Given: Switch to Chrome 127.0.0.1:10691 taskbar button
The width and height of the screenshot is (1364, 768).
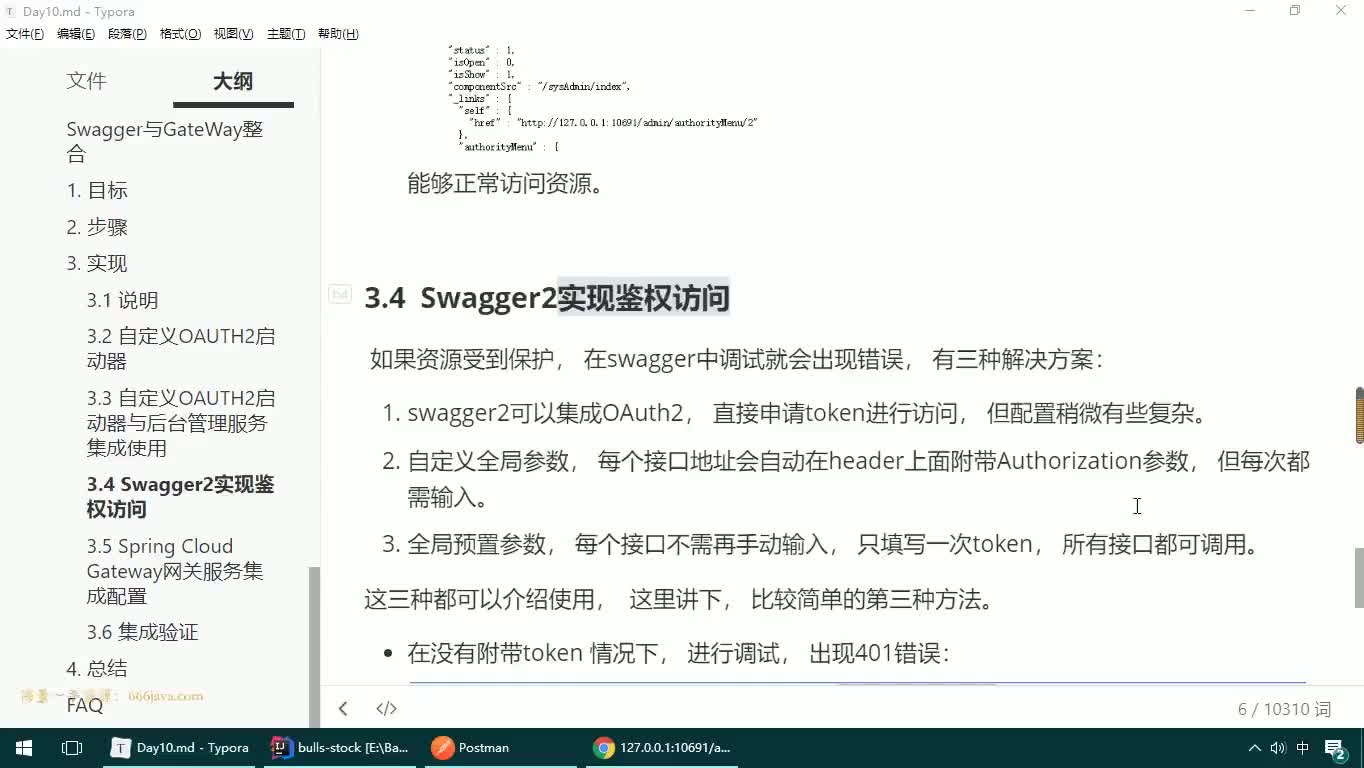Looking at the screenshot, I should 663,748.
